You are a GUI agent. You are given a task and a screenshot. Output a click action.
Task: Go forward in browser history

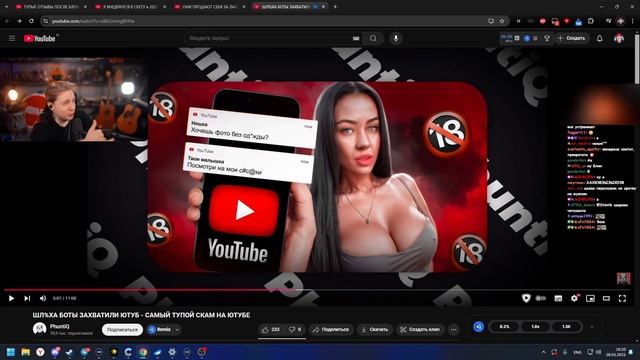(x=19, y=21)
